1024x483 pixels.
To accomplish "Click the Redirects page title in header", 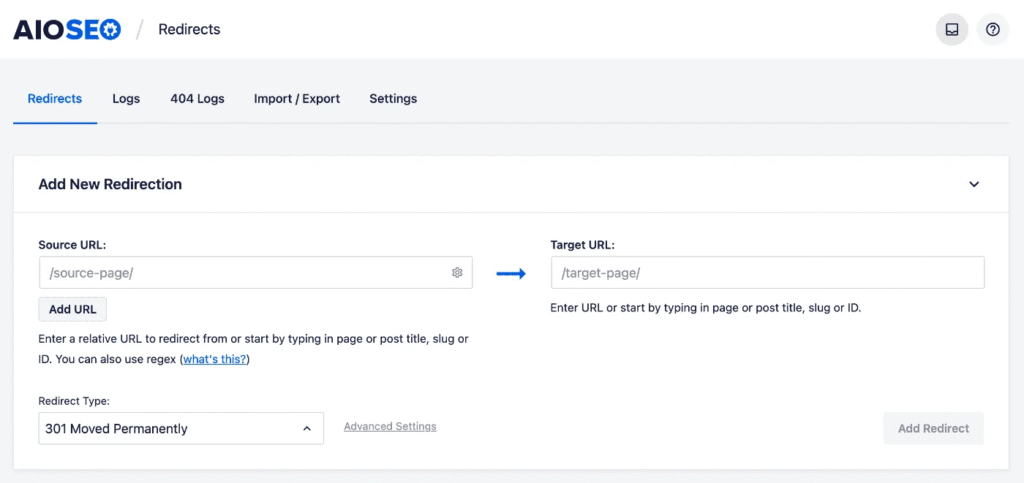I will click(189, 30).
